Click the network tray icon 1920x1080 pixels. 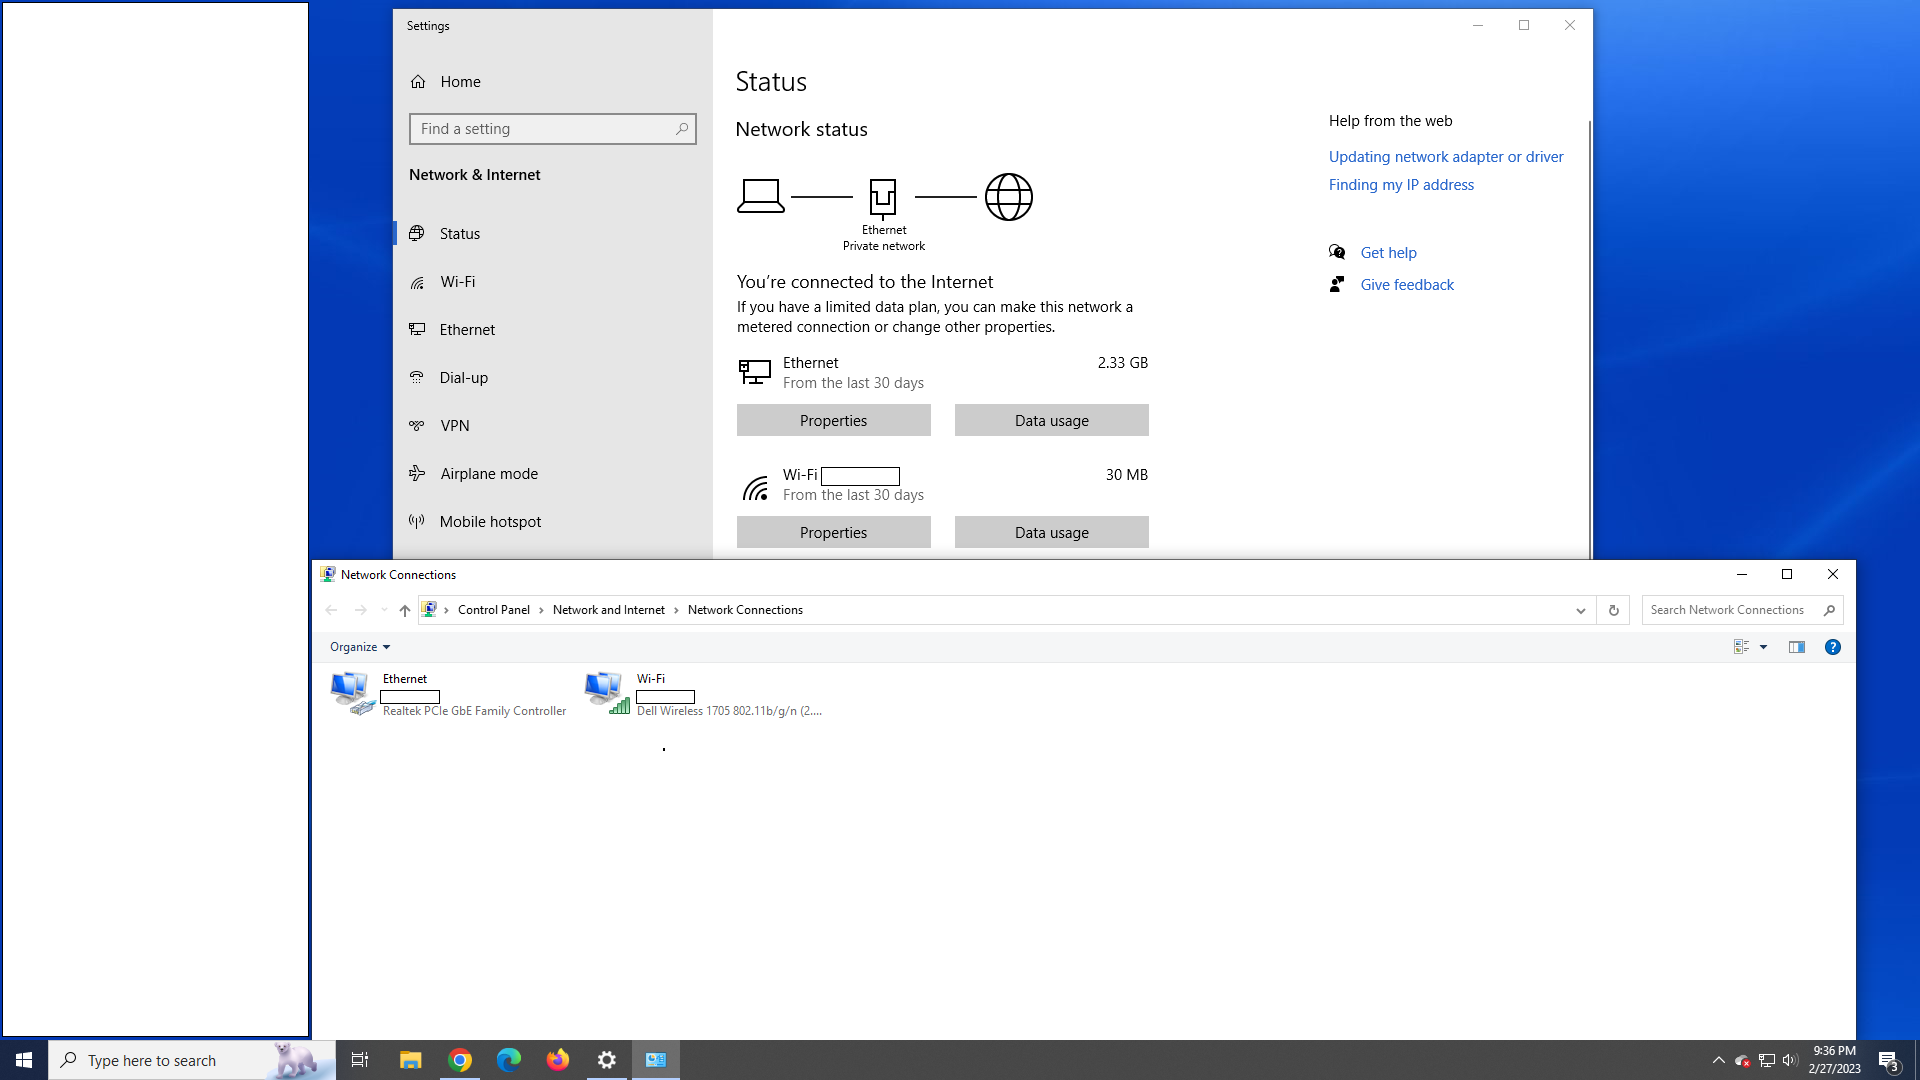point(1767,1060)
